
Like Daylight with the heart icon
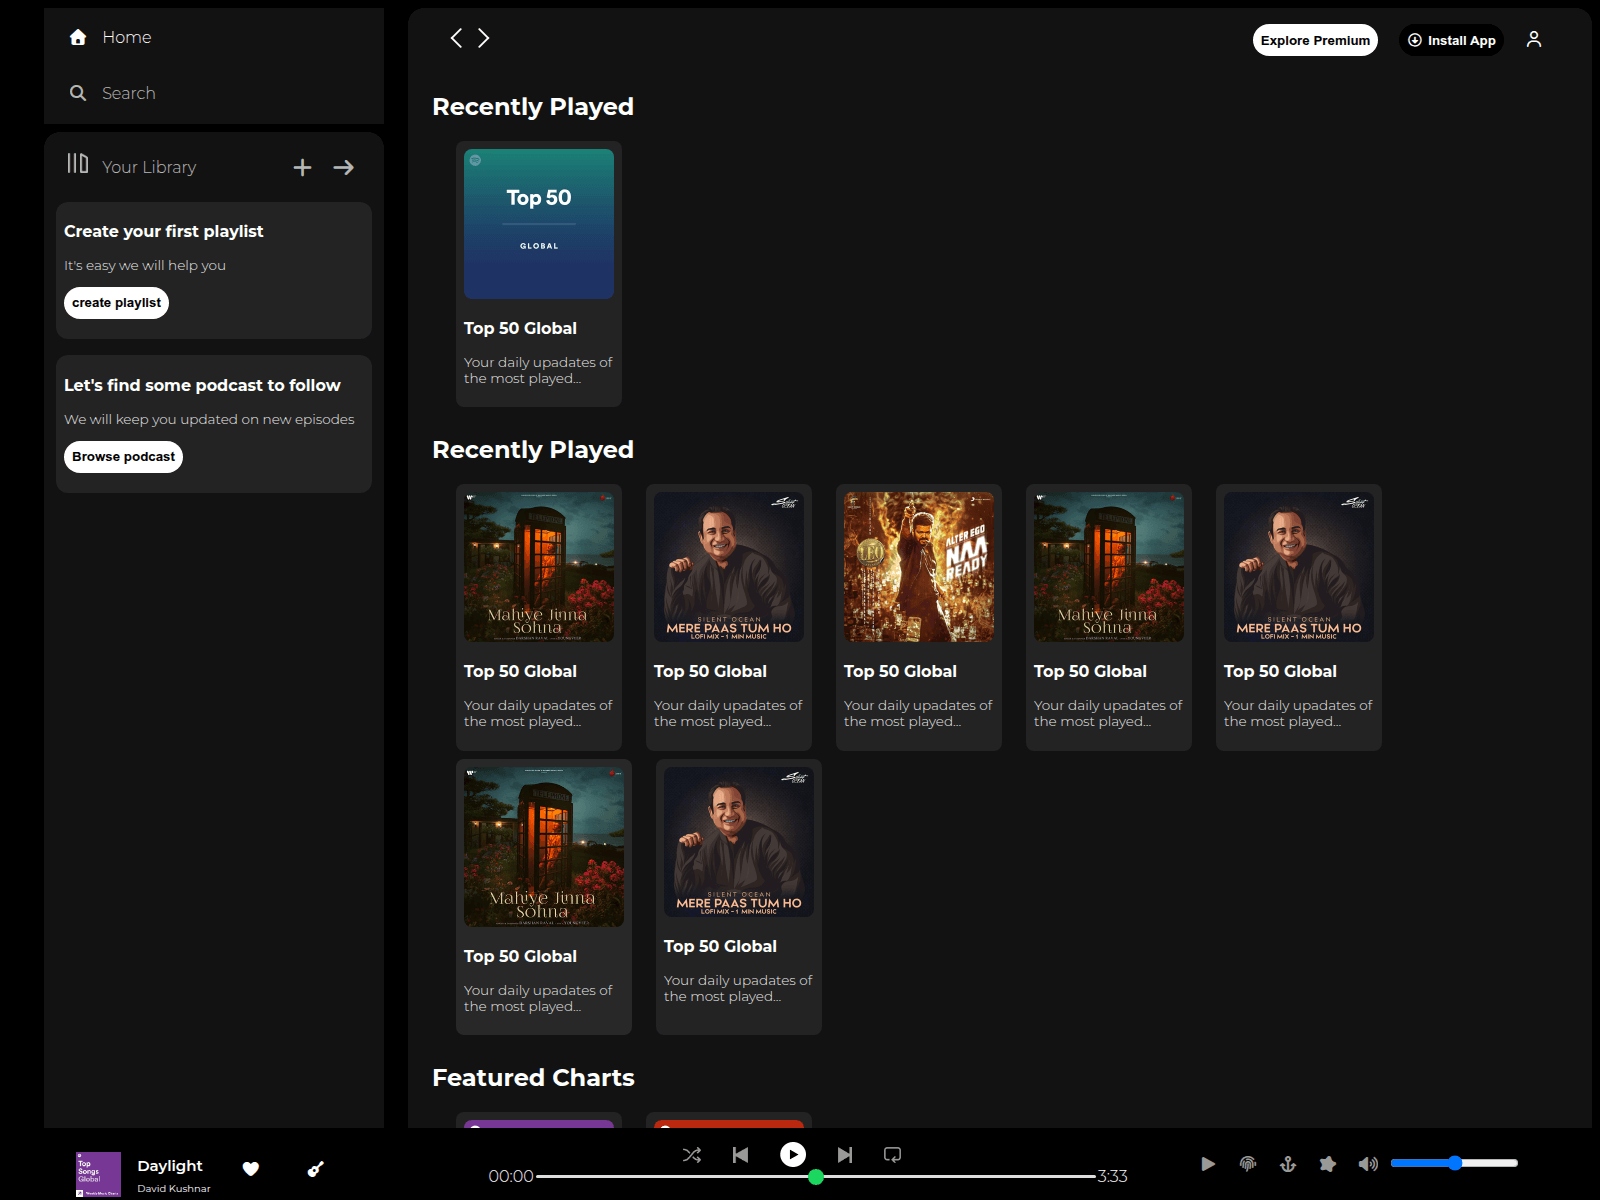(251, 1168)
